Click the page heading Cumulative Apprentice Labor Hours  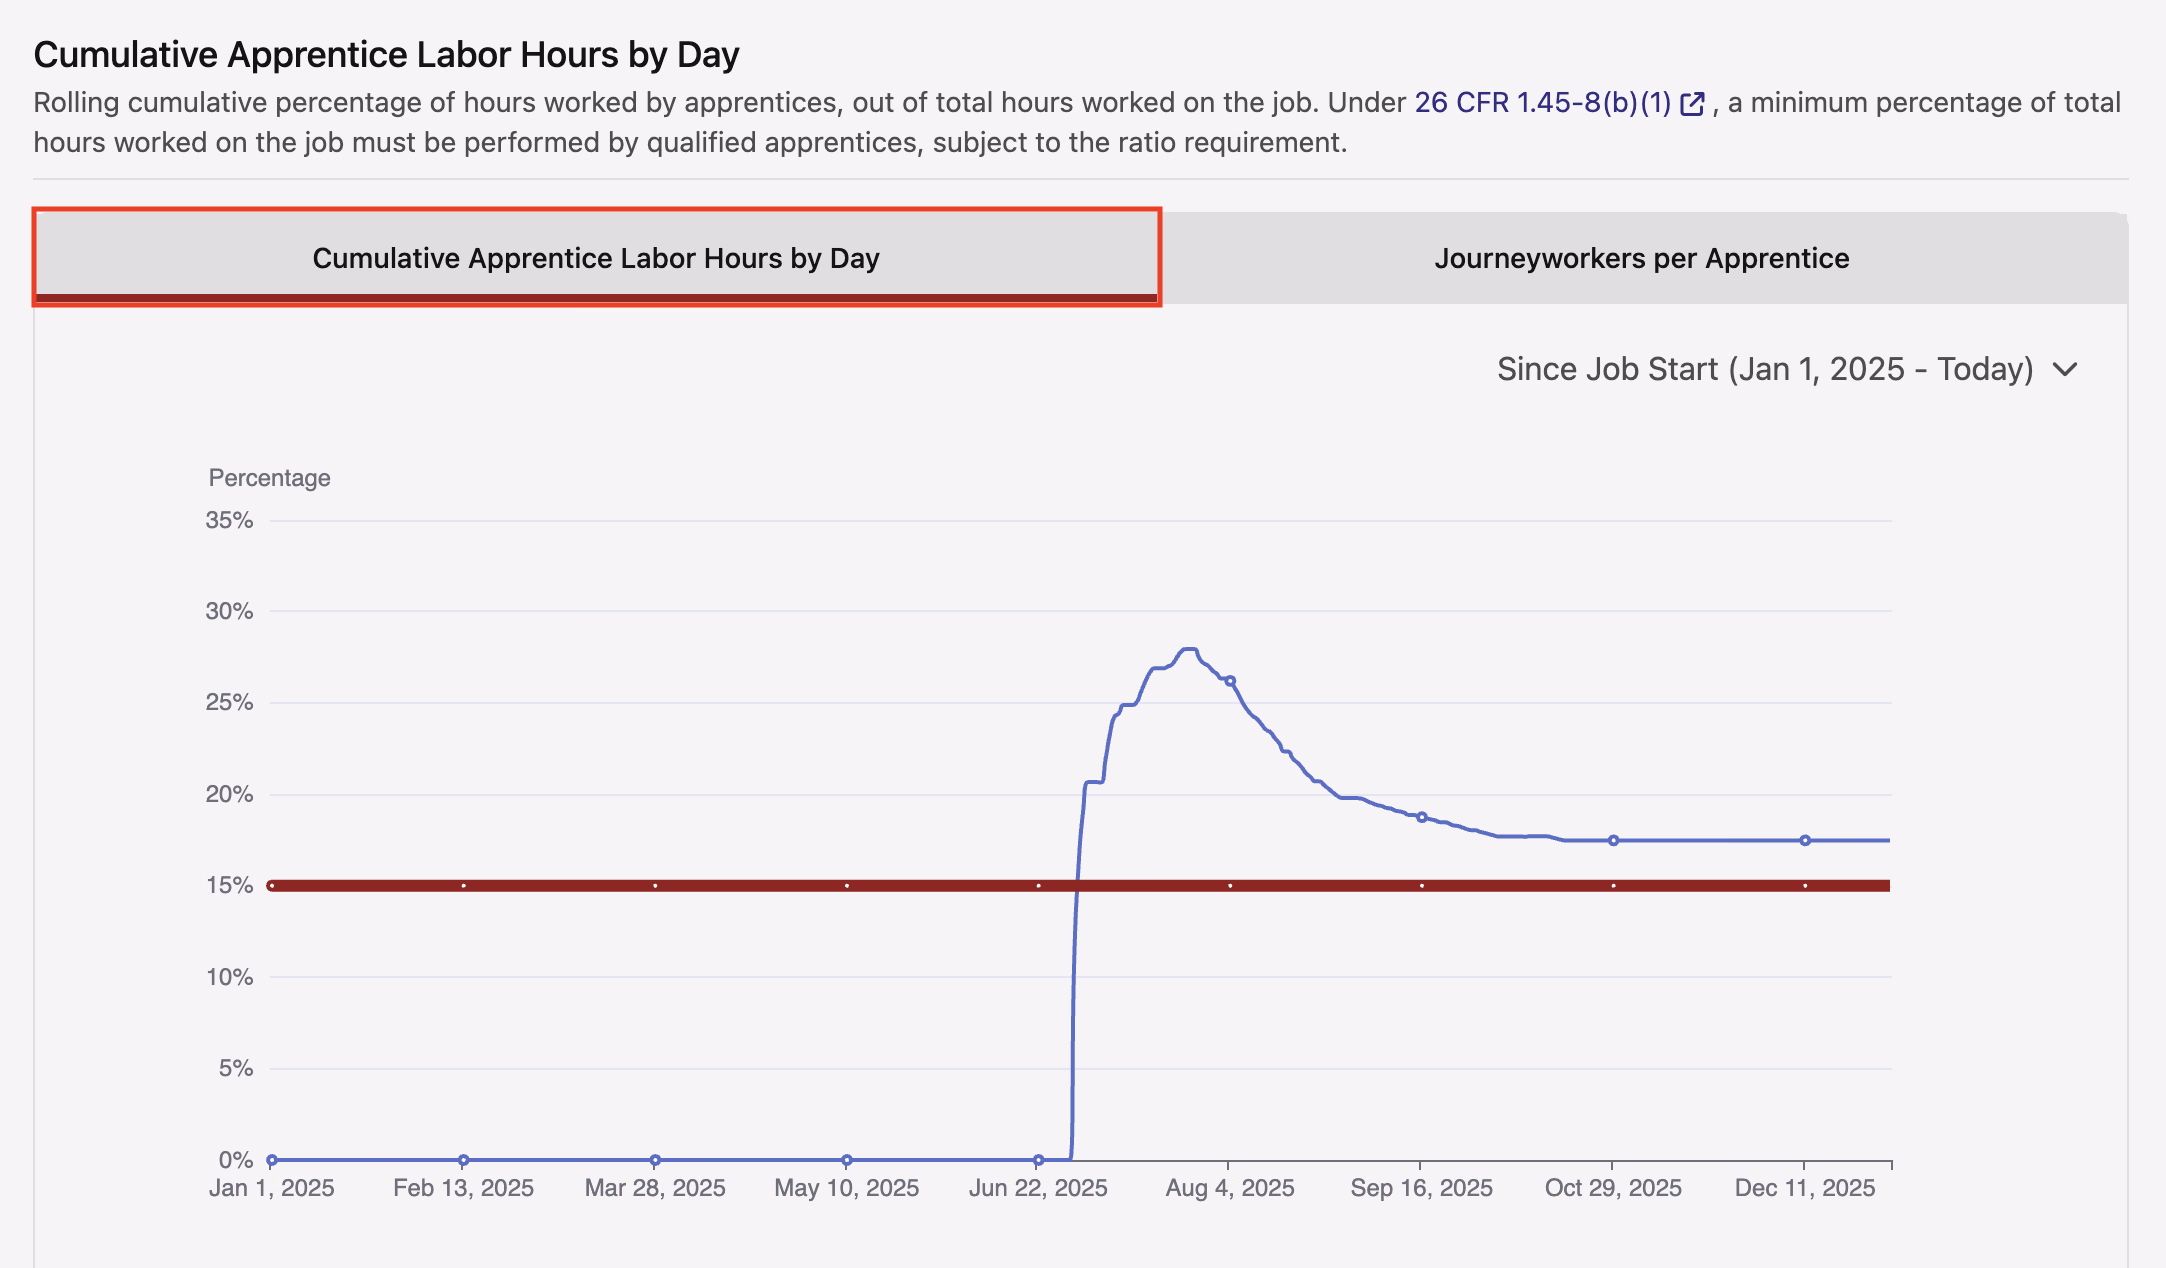pyautogui.click(x=386, y=55)
